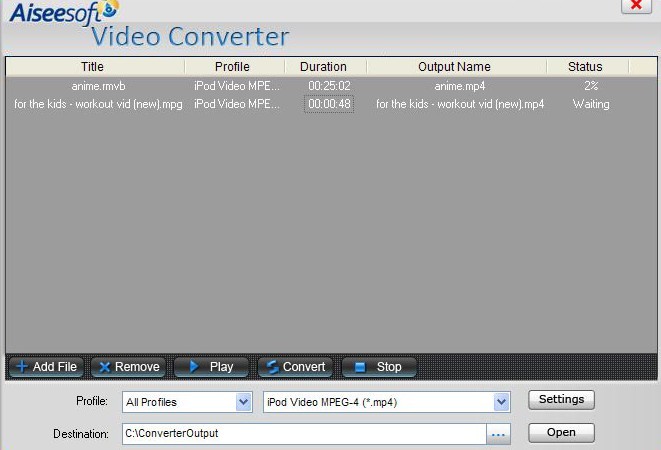
Task: Click the profile cell of workout vid row
Action: (236, 104)
